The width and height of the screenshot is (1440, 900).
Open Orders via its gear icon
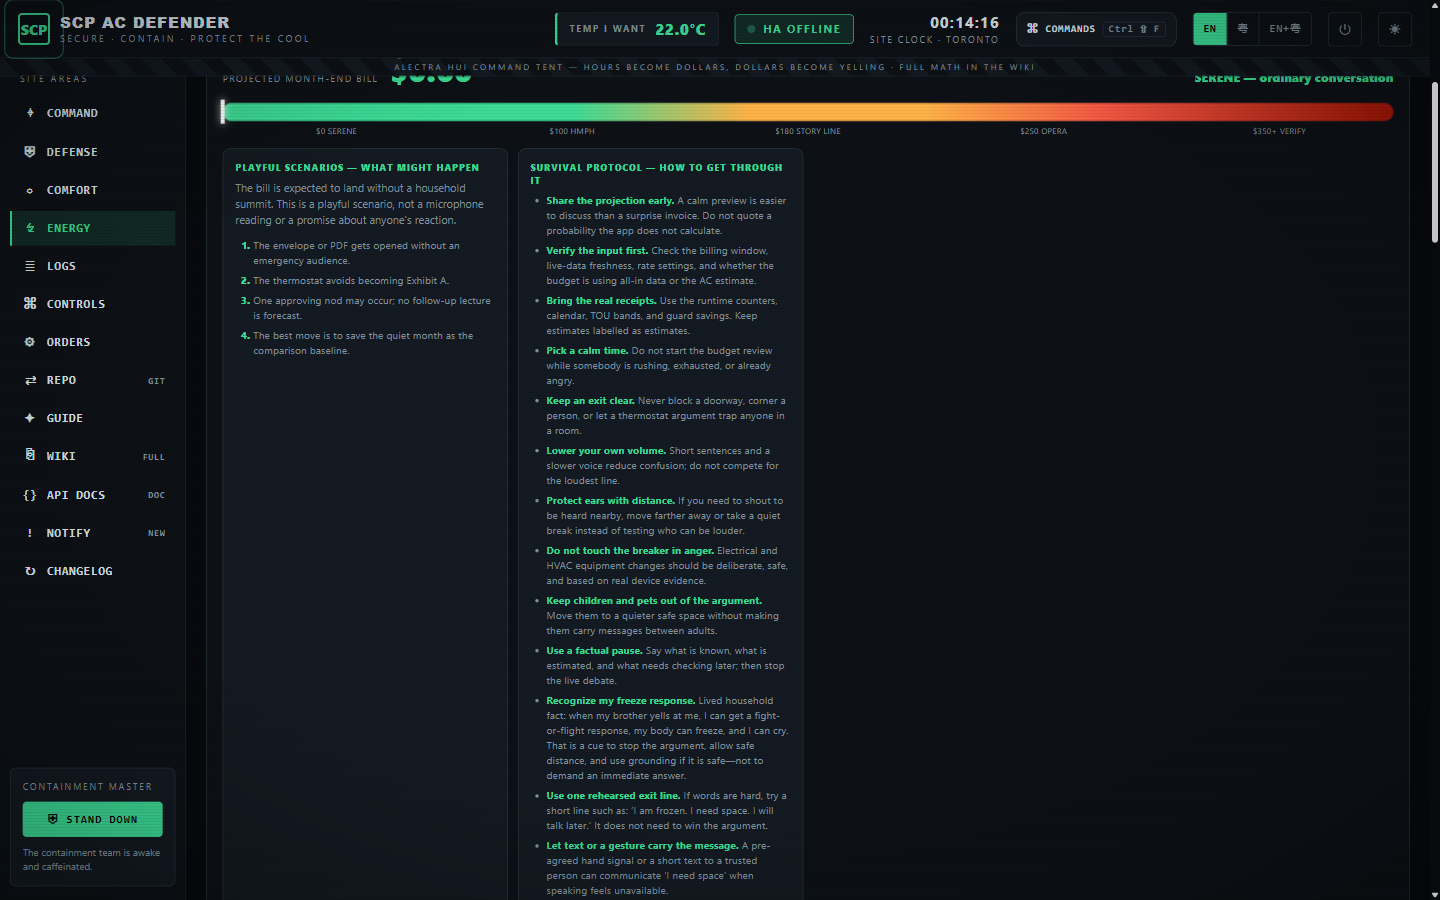[30, 342]
